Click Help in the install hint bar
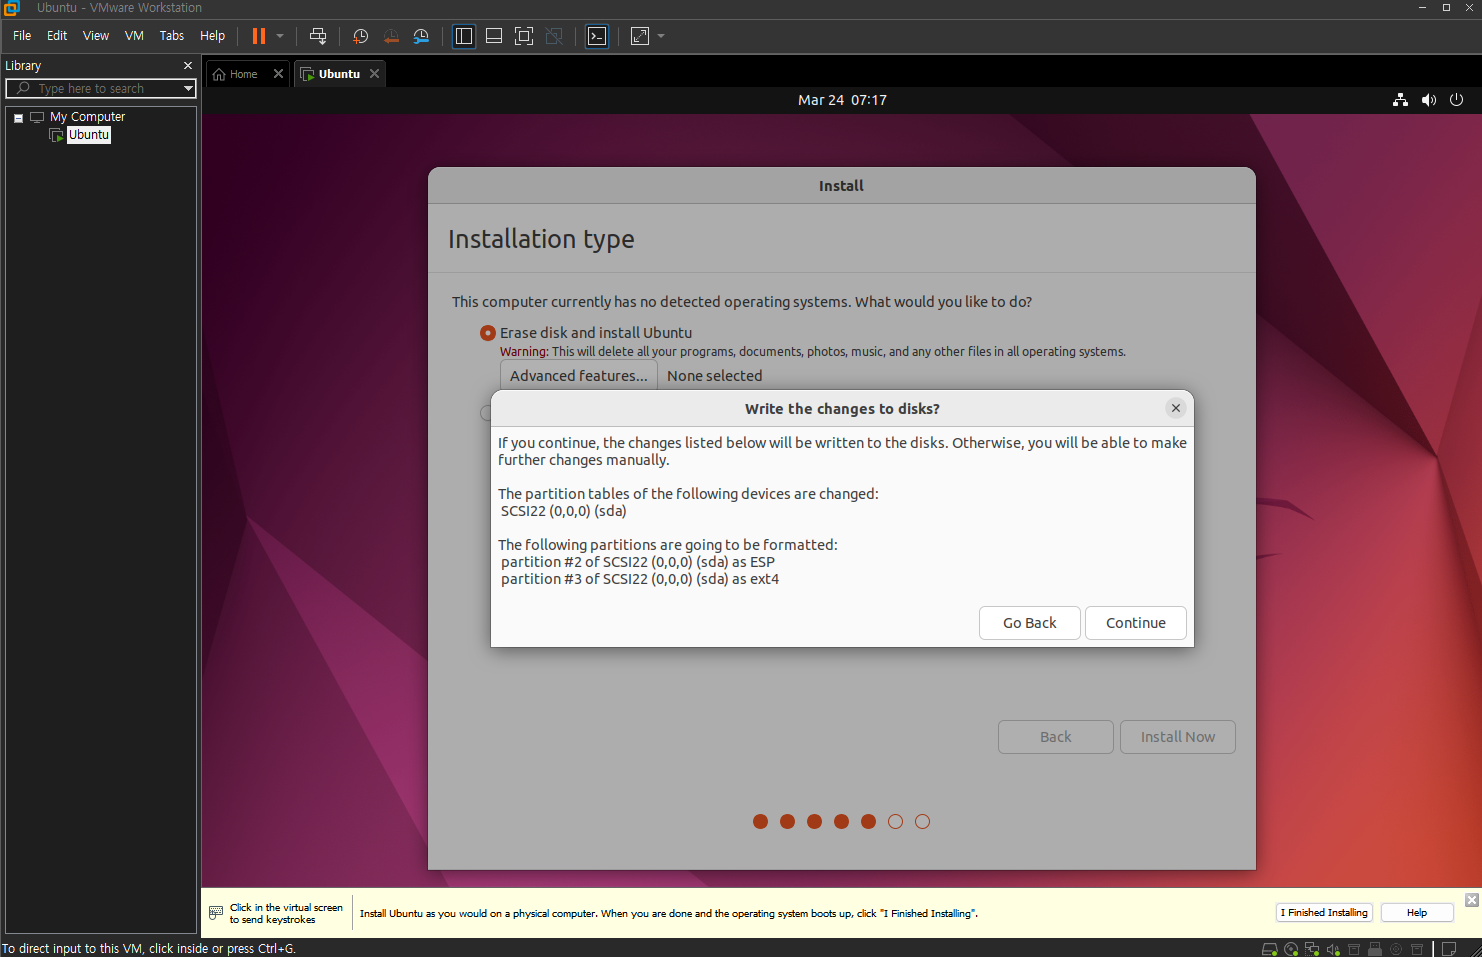This screenshot has height=957, width=1482. 1417,913
